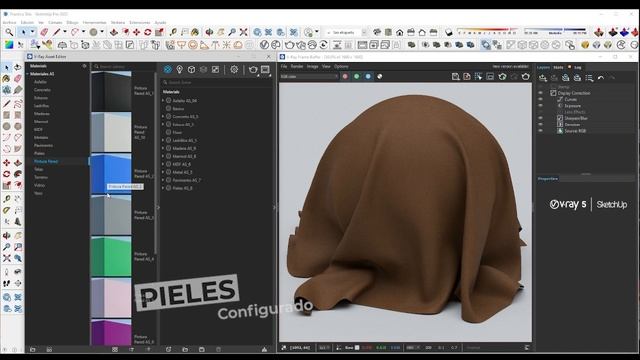Select the SketchUp Rotate tool in top toolbar
This screenshot has width=640, height=360.
click(x=147, y=32)
